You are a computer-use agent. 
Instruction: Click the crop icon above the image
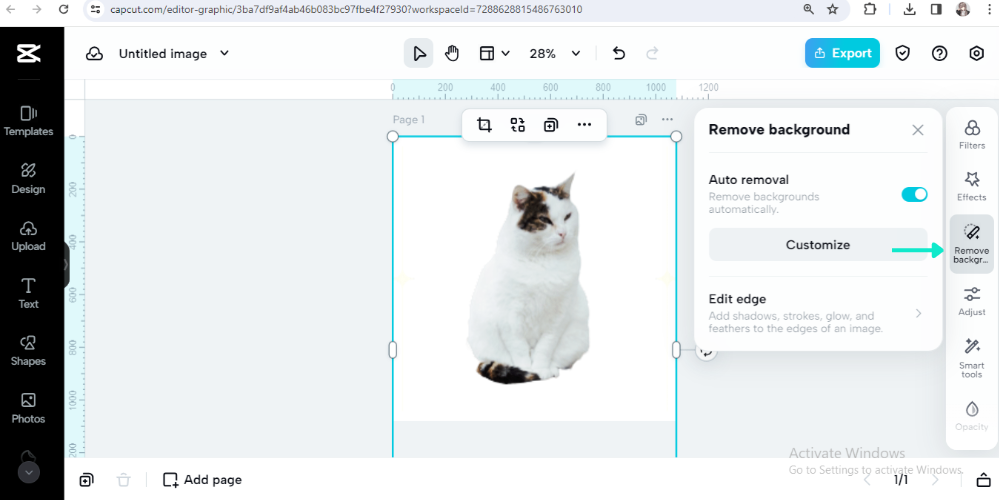tap(484, 125)
